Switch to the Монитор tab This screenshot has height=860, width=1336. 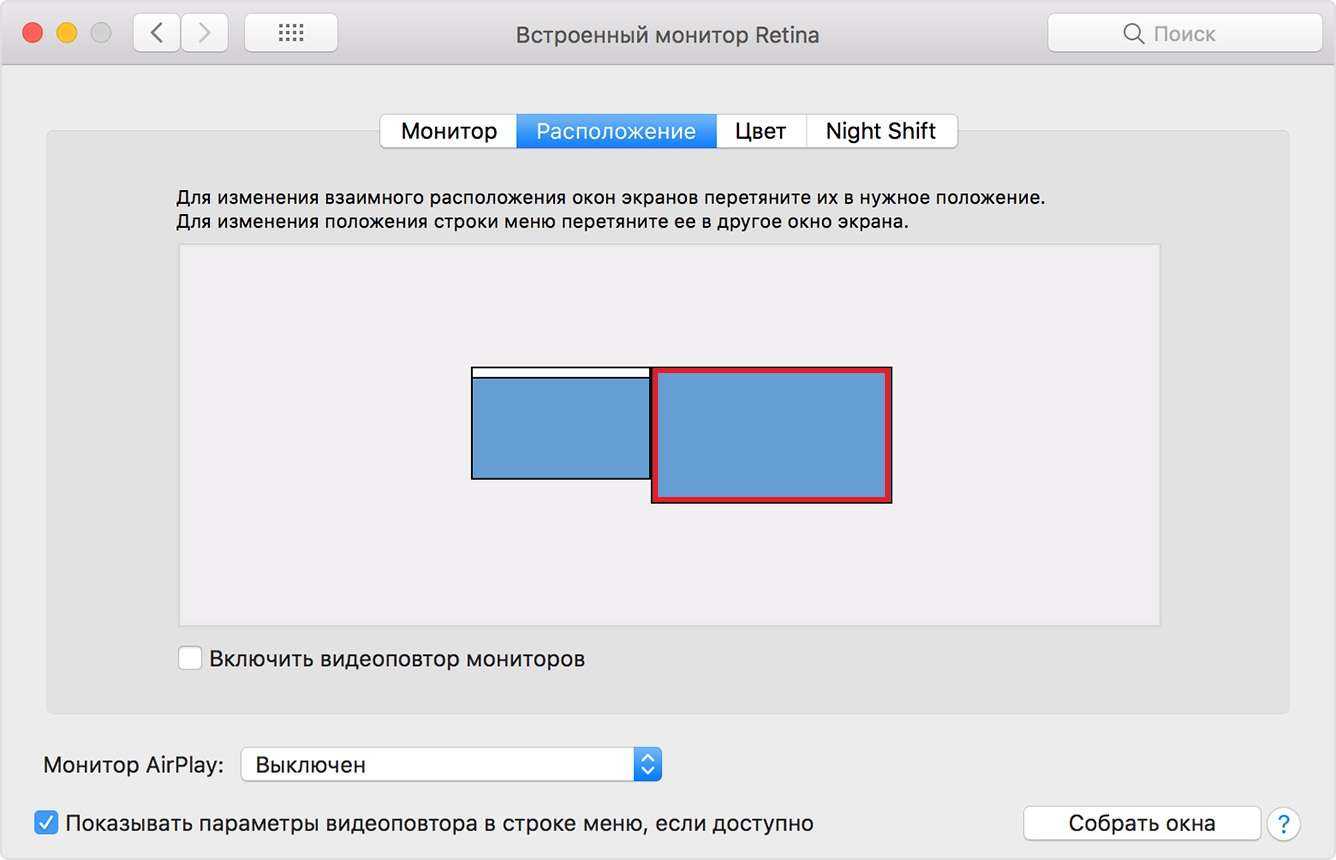(448, 131)
